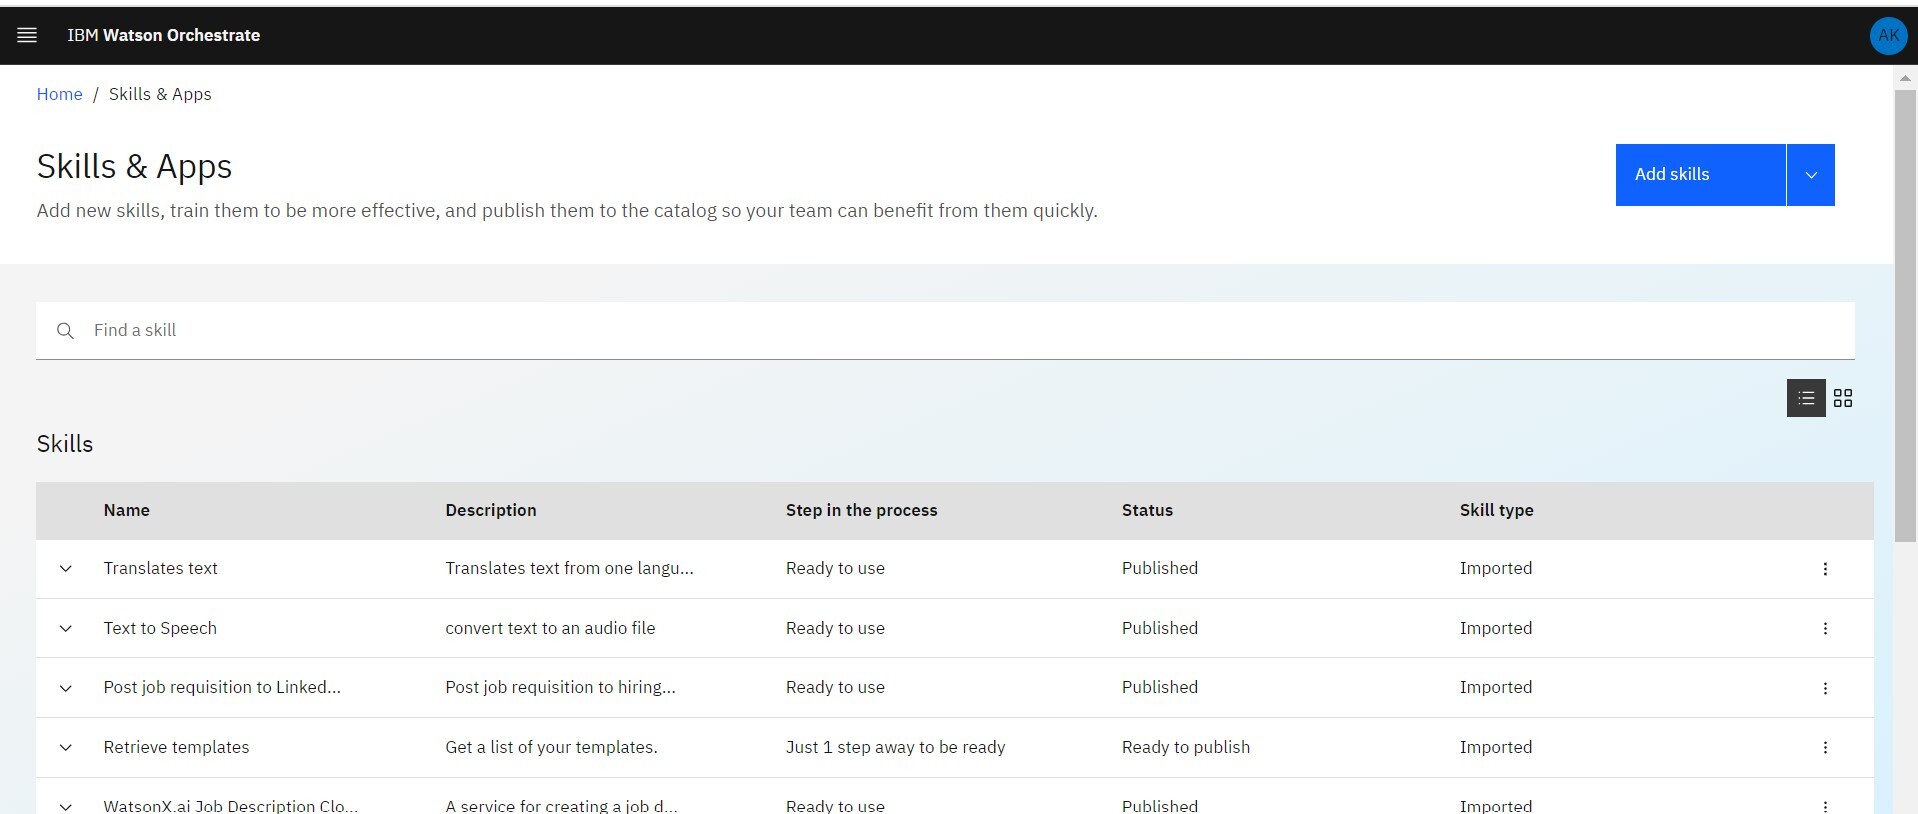Click the Name column header
The width and height of the screenshot is (1918, 814).
point(127,510)
